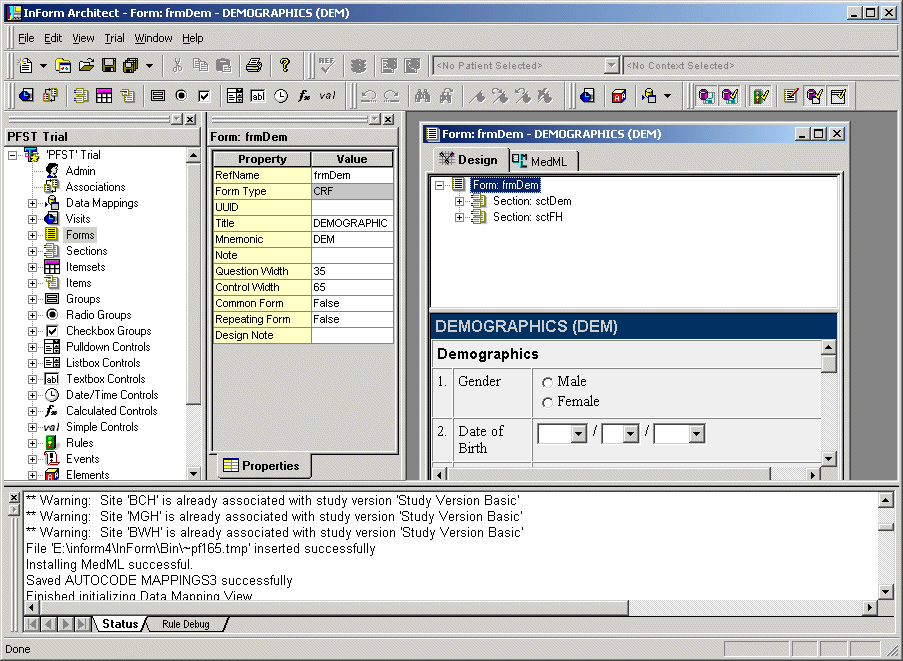Open the Help menu
The image size is (903, 661).
click(x=192, y=38)
